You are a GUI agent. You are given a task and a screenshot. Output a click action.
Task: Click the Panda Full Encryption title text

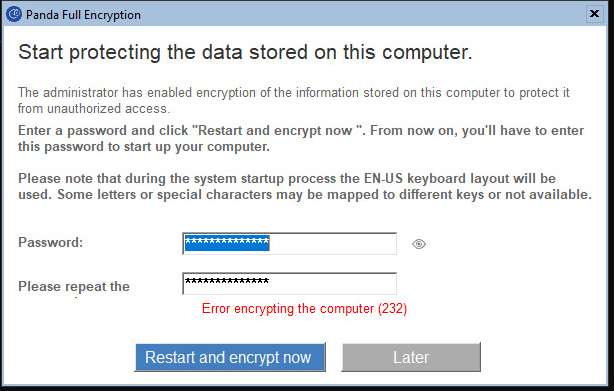pyautogui.click(x=83, y=15)
